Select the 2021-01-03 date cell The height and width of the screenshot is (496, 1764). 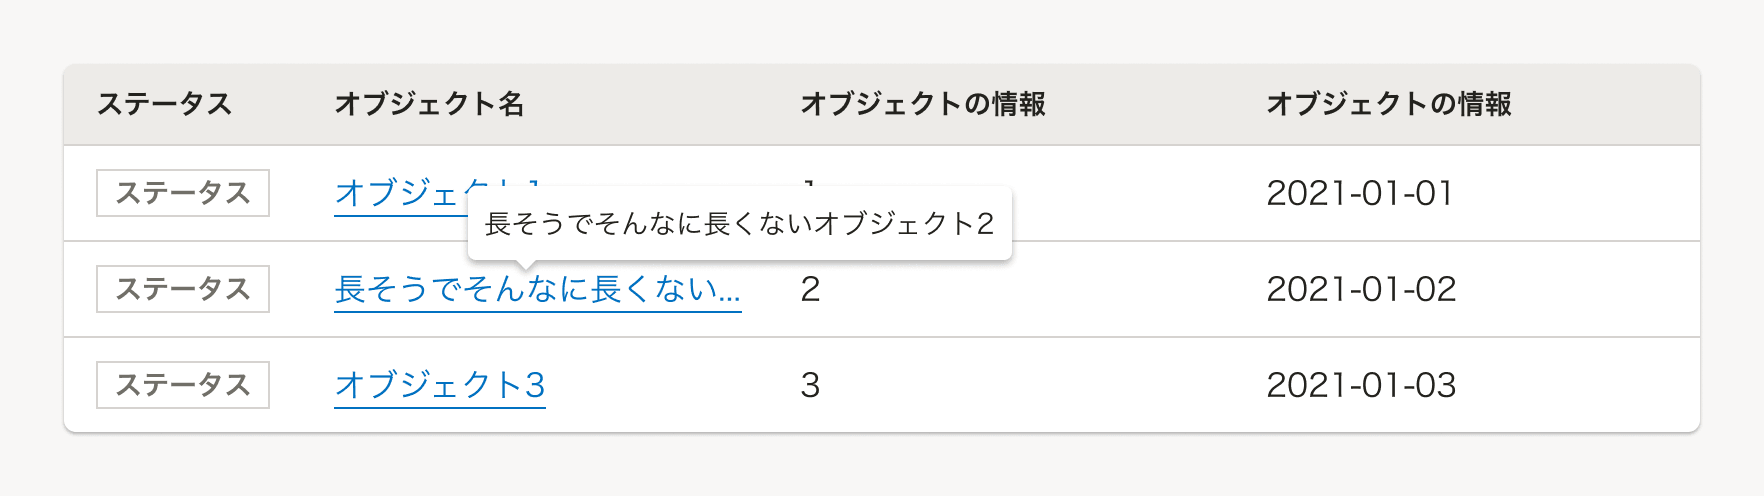click(x=1361, y=385)
